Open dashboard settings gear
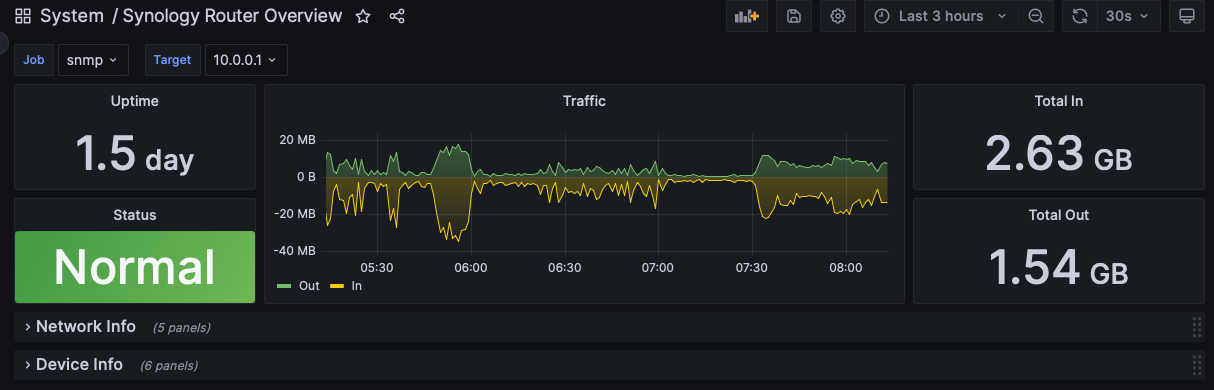1214x390 pixels. (x=838, y=16)
